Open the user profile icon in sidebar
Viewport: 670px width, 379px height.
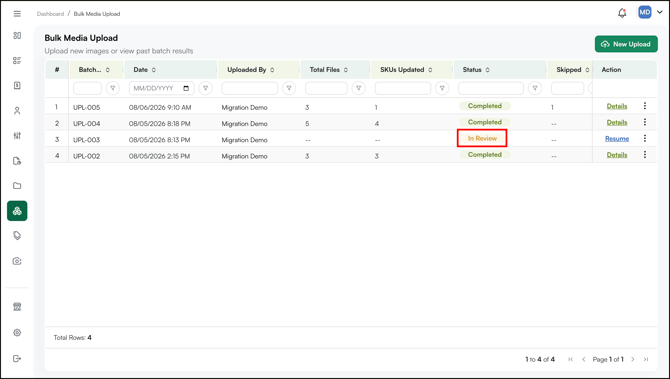[x=17, y=111]
